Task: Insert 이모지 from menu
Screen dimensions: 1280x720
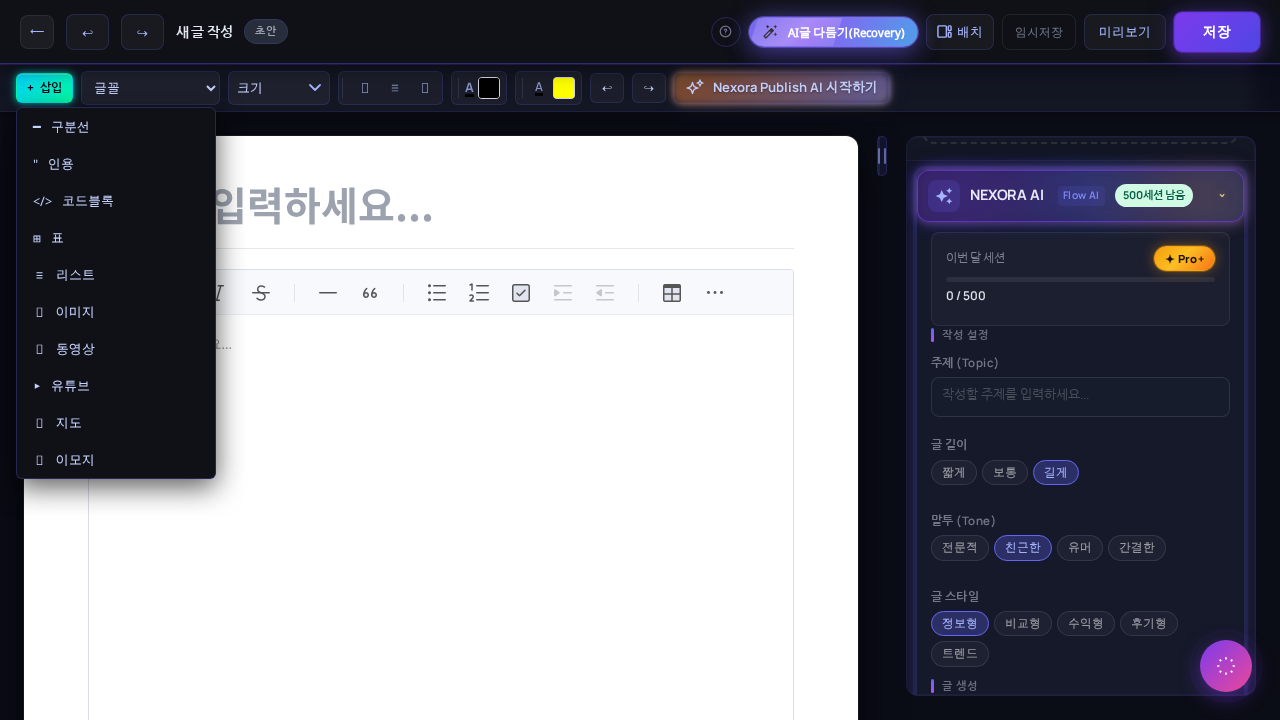Action: (x=116, y=460)
